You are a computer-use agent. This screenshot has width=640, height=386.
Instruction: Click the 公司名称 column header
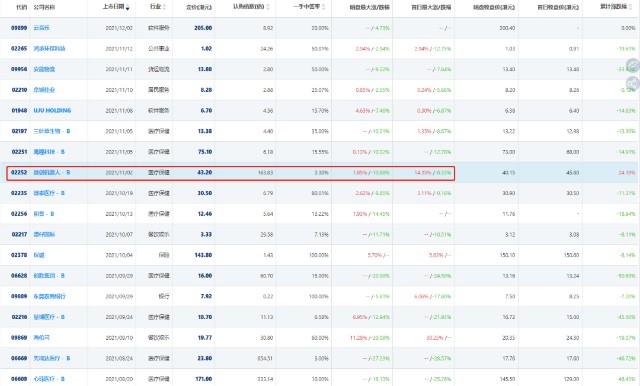point(44,7)
